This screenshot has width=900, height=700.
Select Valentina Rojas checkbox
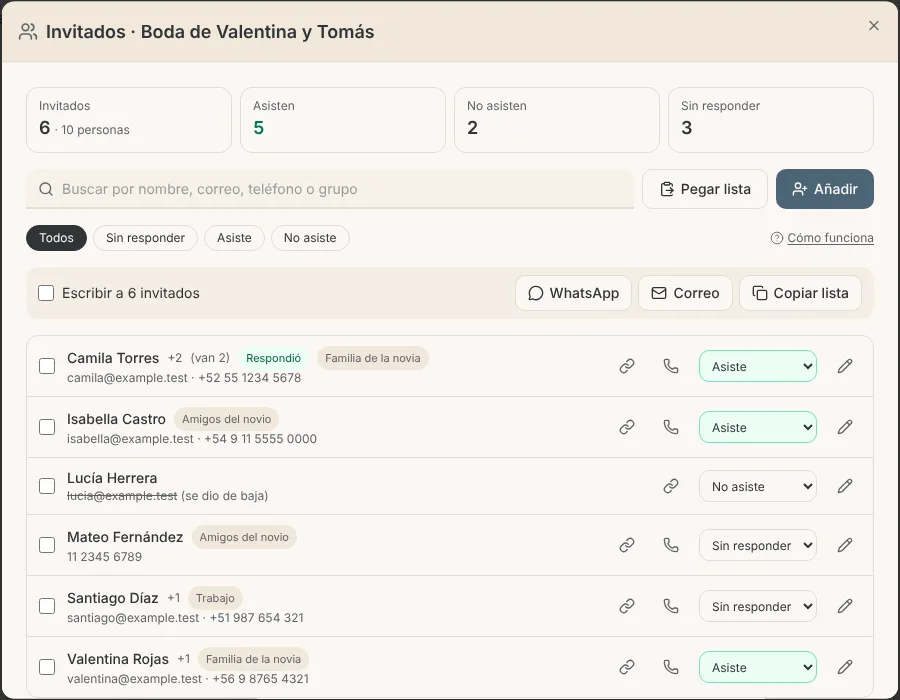pyautogui.click(x=47, y=667)
